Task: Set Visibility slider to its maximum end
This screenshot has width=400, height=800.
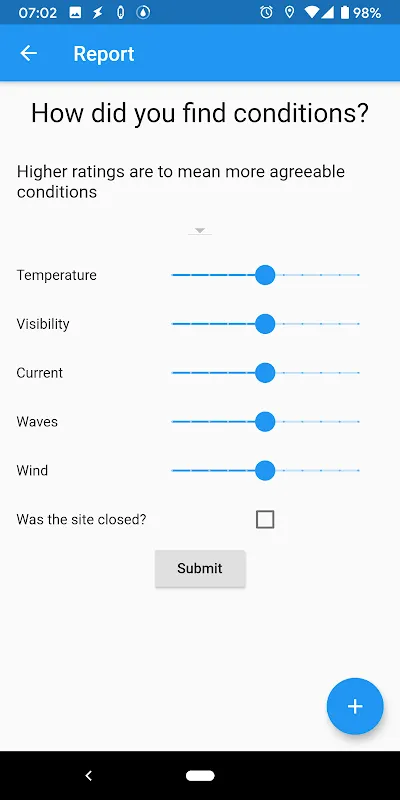Action: click(x=358, y=324)
